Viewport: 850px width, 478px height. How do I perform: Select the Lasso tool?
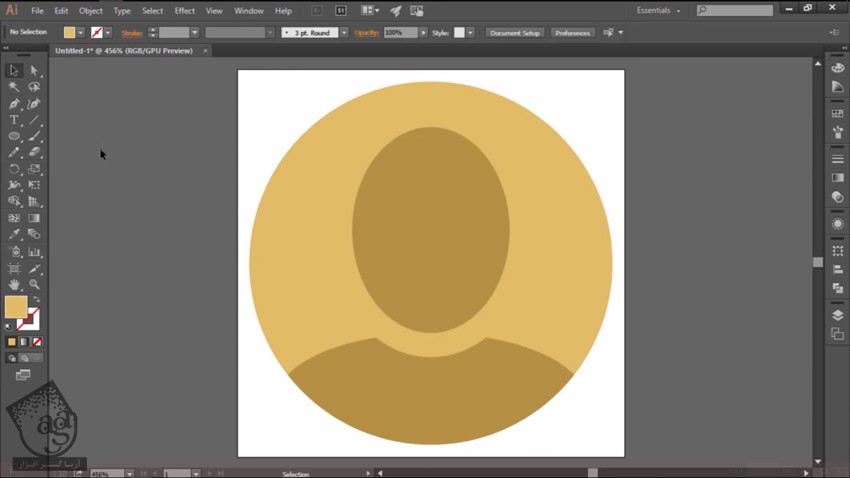coord(34,87)
